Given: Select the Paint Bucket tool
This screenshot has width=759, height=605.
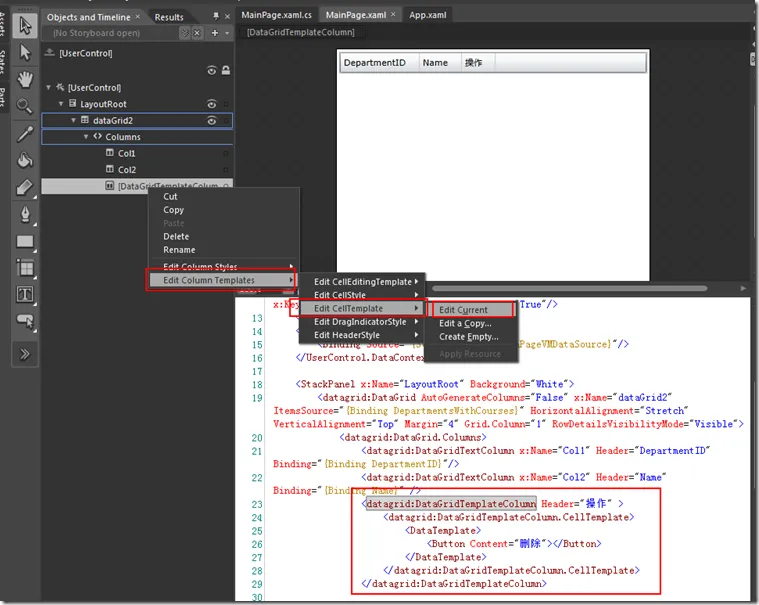Looking at the screenshot, I should point(25,160).
